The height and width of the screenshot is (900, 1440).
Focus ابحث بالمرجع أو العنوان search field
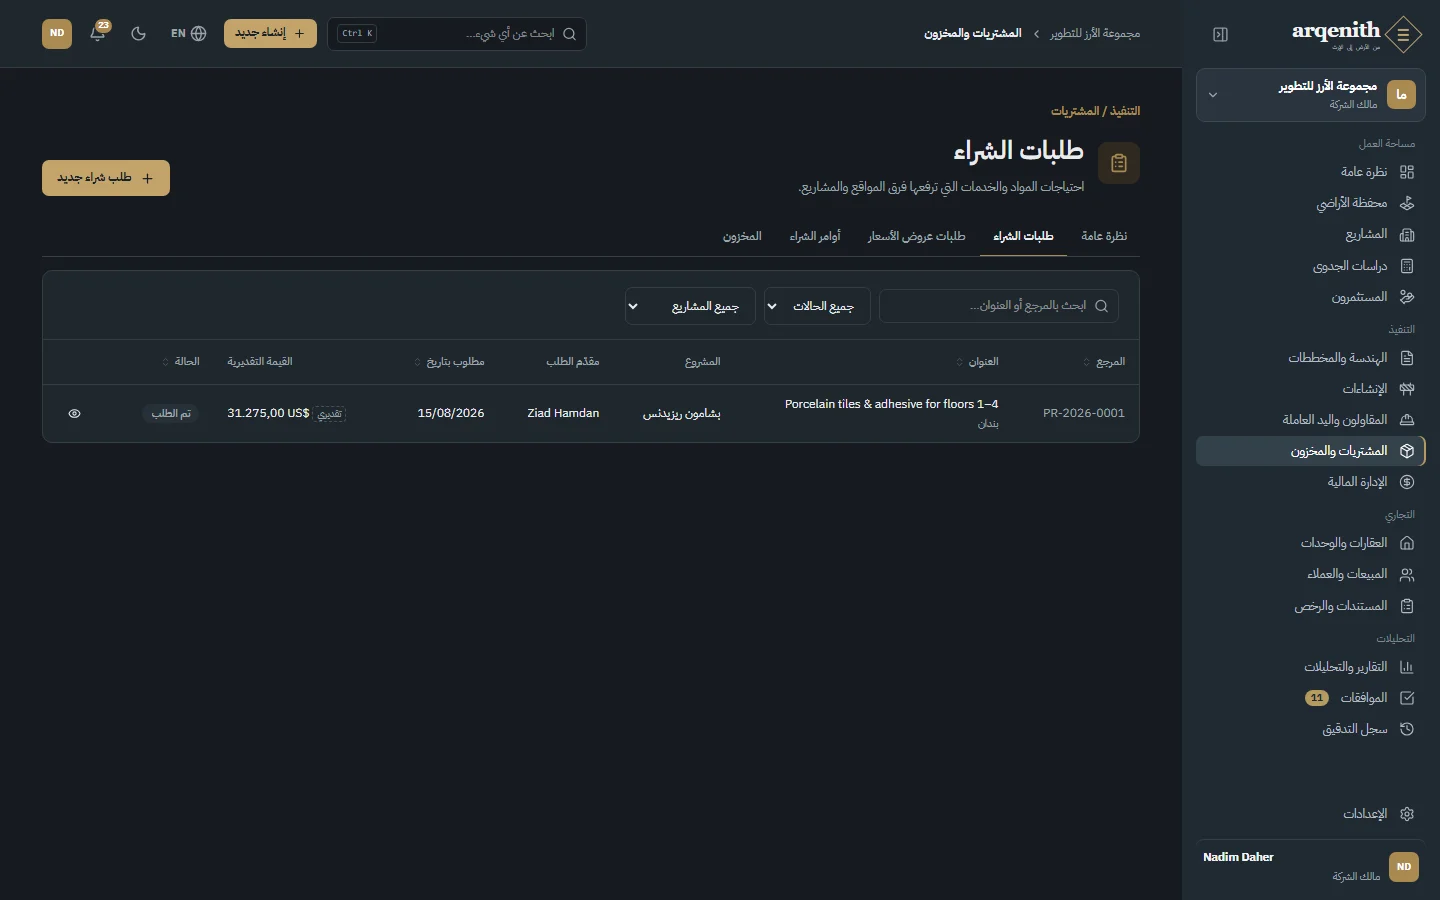[999, 306]
